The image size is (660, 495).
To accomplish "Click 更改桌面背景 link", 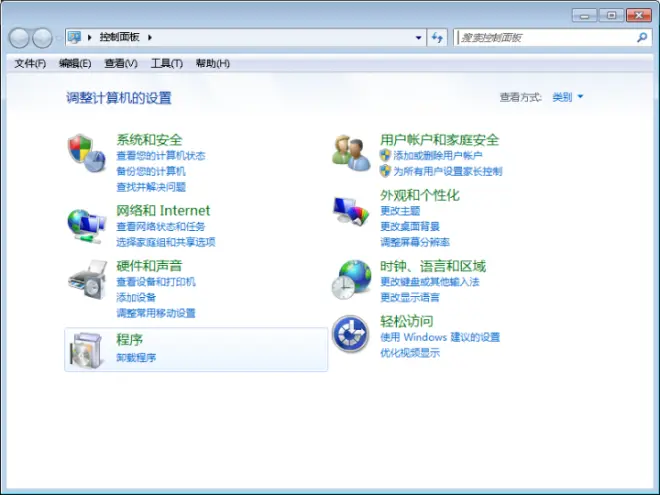I will 410,226.
